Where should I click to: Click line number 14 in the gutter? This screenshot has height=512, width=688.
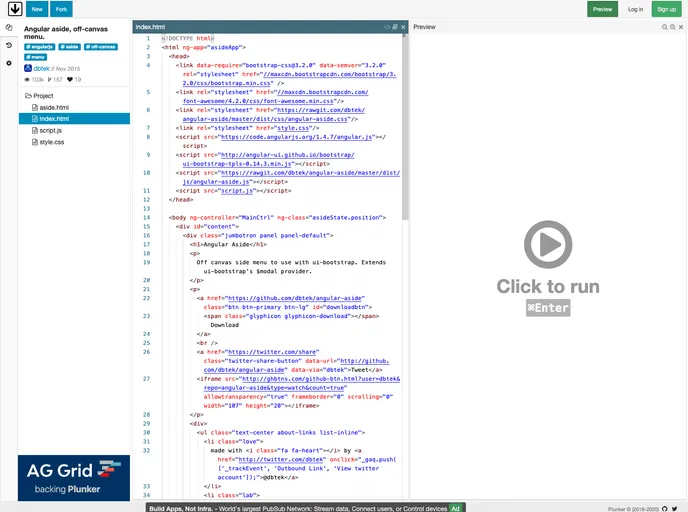[147, 218]
